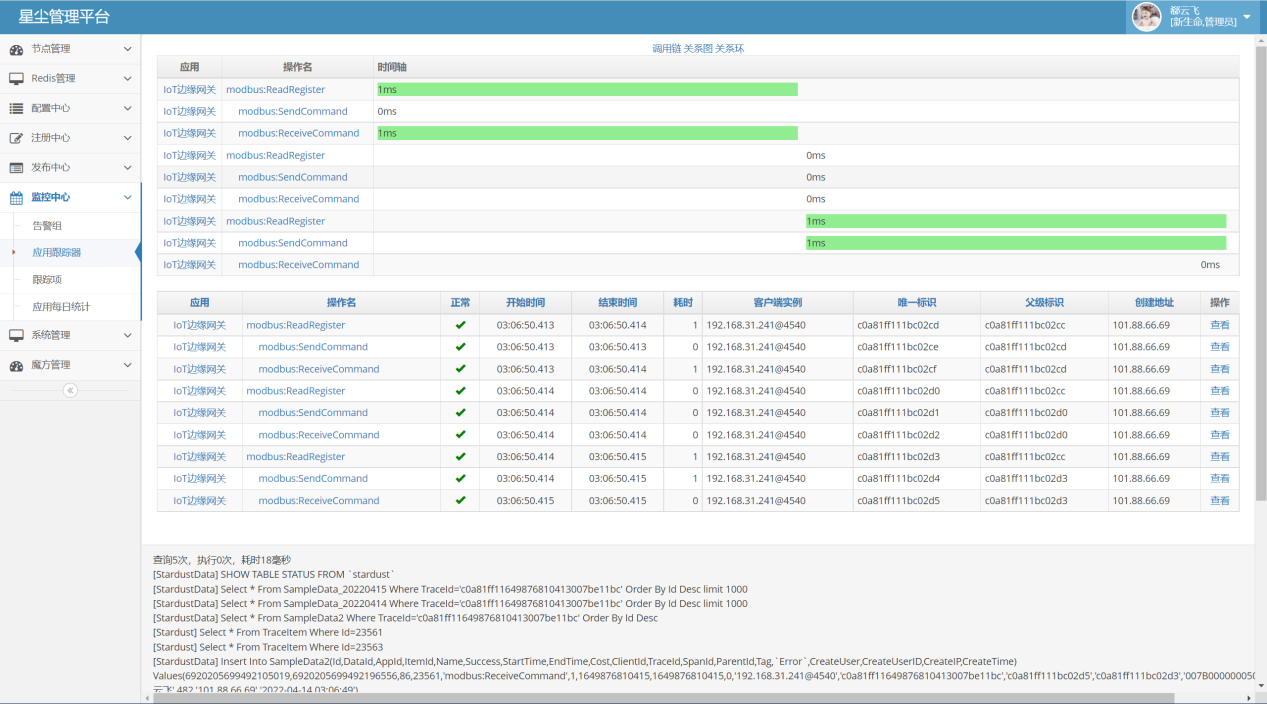
Task: Click the green check in row c0a81ff111bc02d5
Action: click(460, 501)
